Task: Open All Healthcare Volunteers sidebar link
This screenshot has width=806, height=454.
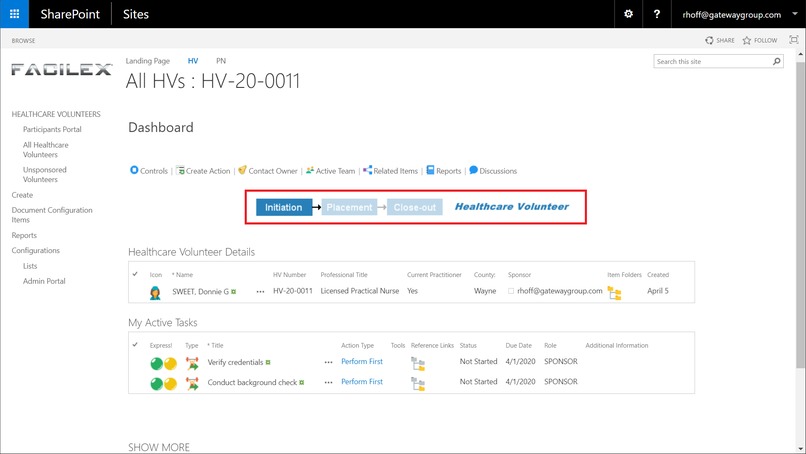Action: point(45,150)
